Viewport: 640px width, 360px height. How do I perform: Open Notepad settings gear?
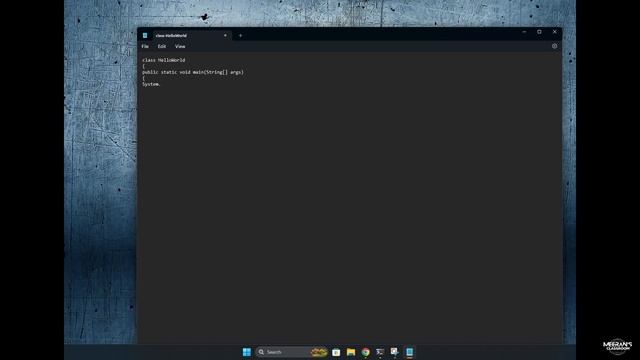click(554, 46)
